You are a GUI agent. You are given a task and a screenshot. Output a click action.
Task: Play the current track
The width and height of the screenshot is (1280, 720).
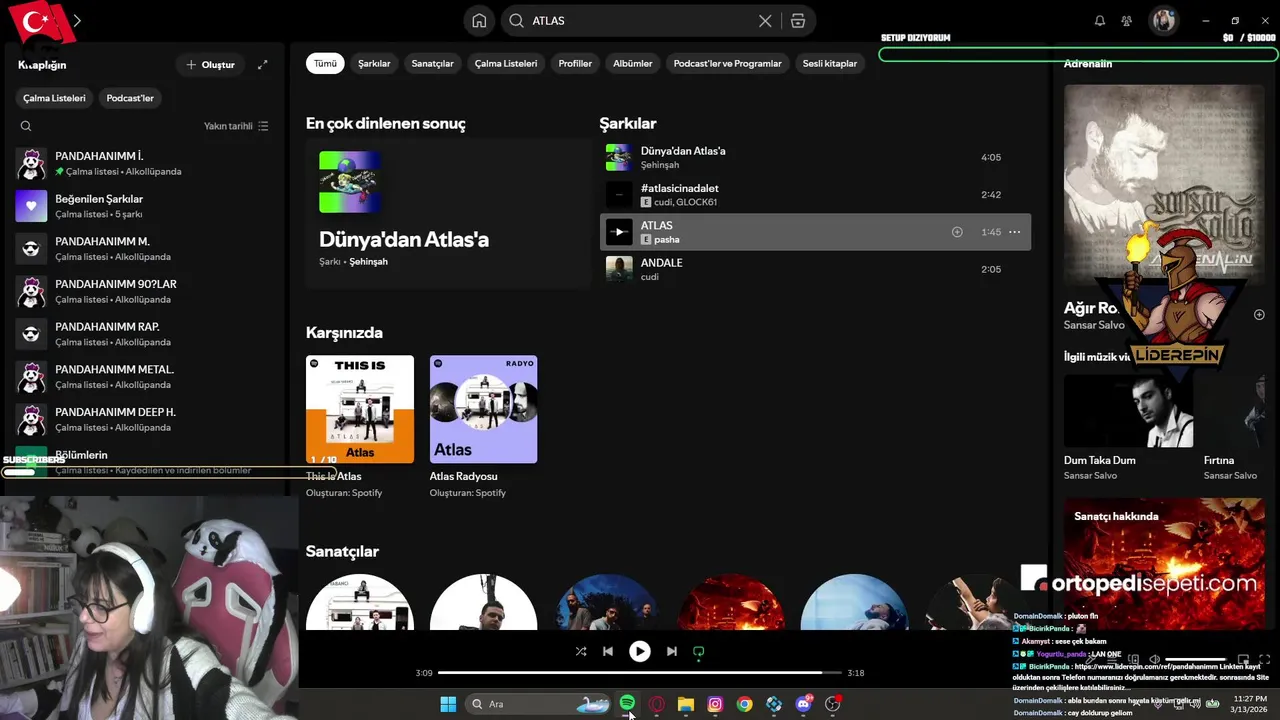pos(639,651)
